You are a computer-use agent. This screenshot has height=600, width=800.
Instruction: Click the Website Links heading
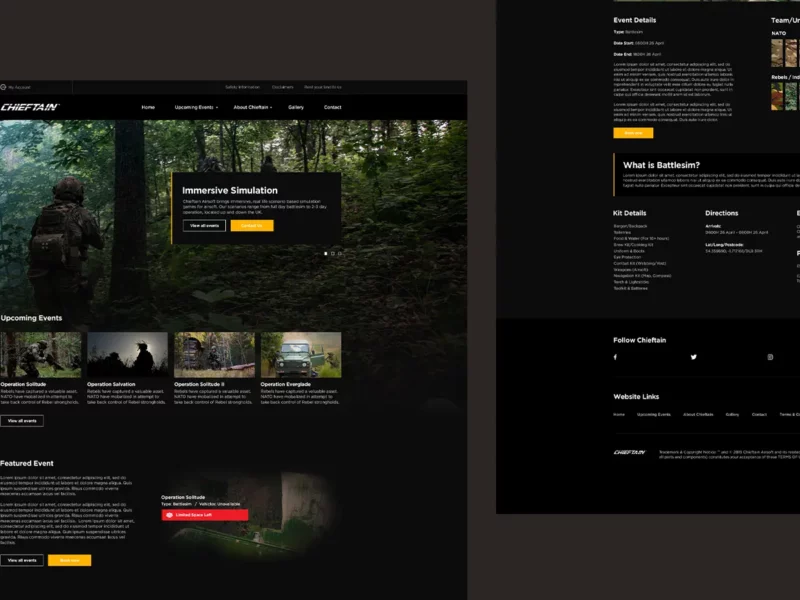pos(636,397)
